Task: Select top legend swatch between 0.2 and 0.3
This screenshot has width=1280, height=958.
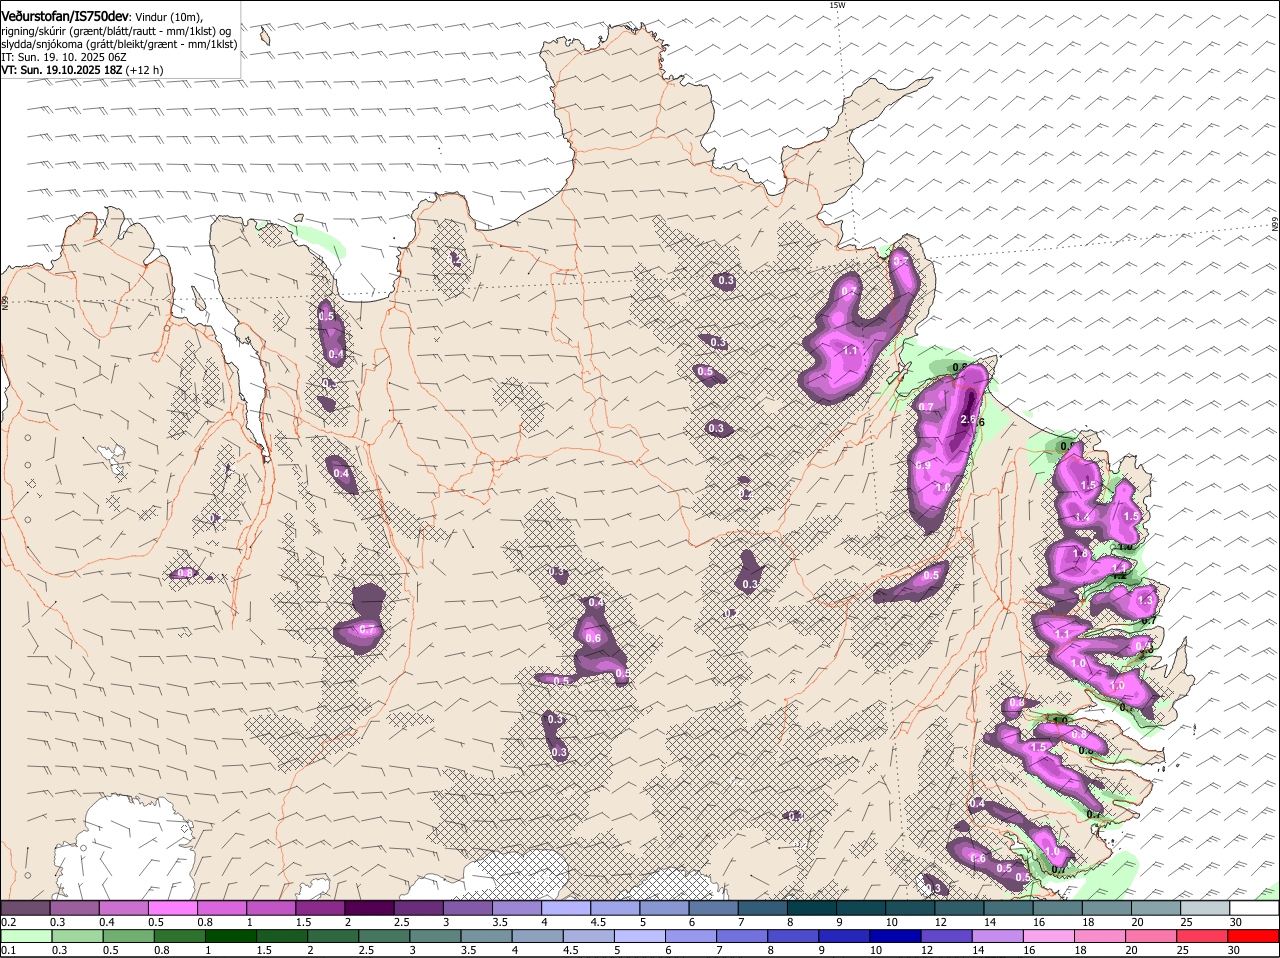Action: (x=25, y=907)
